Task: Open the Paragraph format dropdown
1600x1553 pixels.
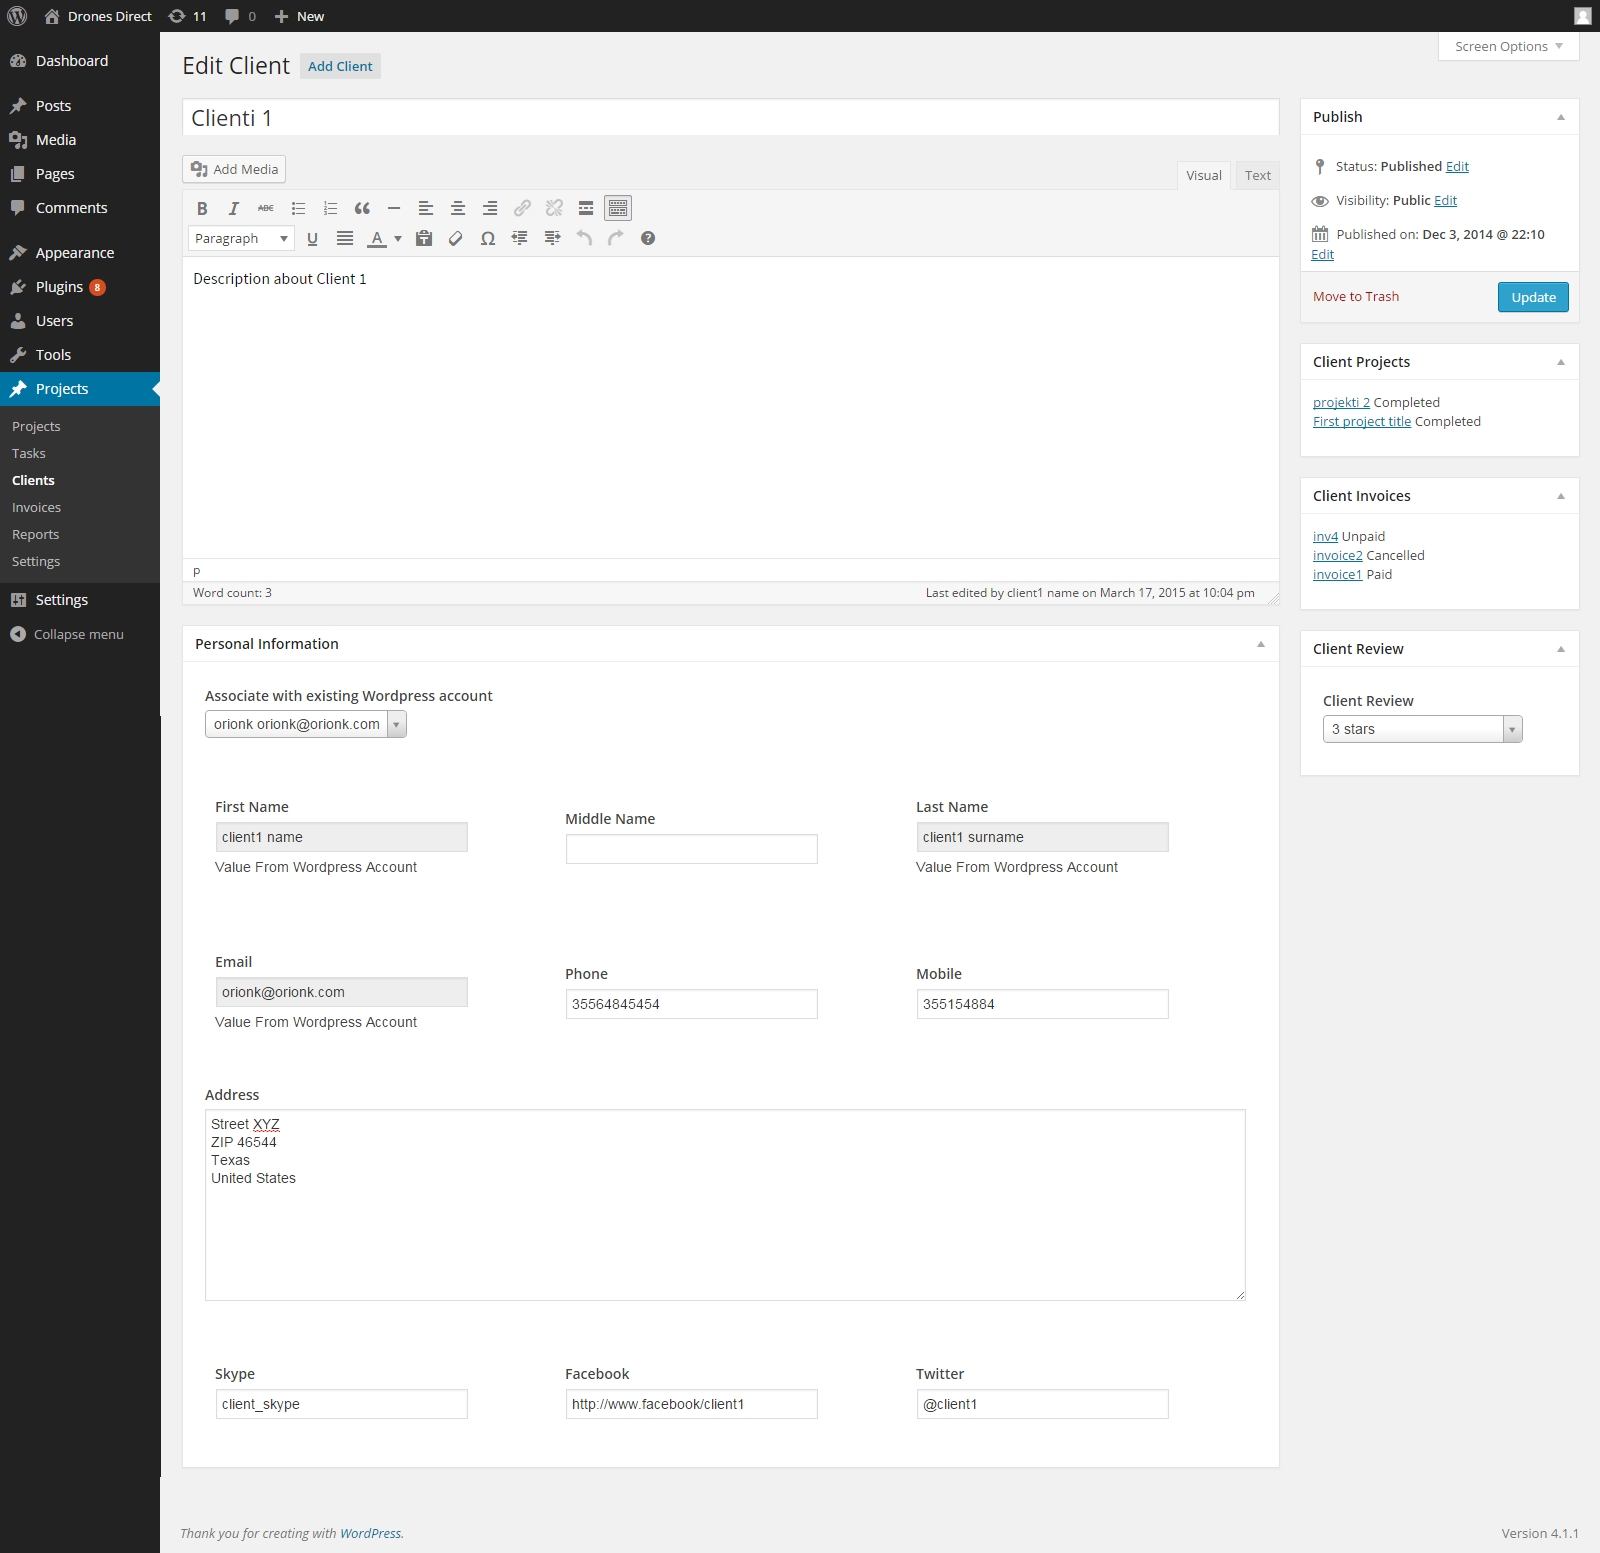Action: pyautogui.click(x=241, y=238)
